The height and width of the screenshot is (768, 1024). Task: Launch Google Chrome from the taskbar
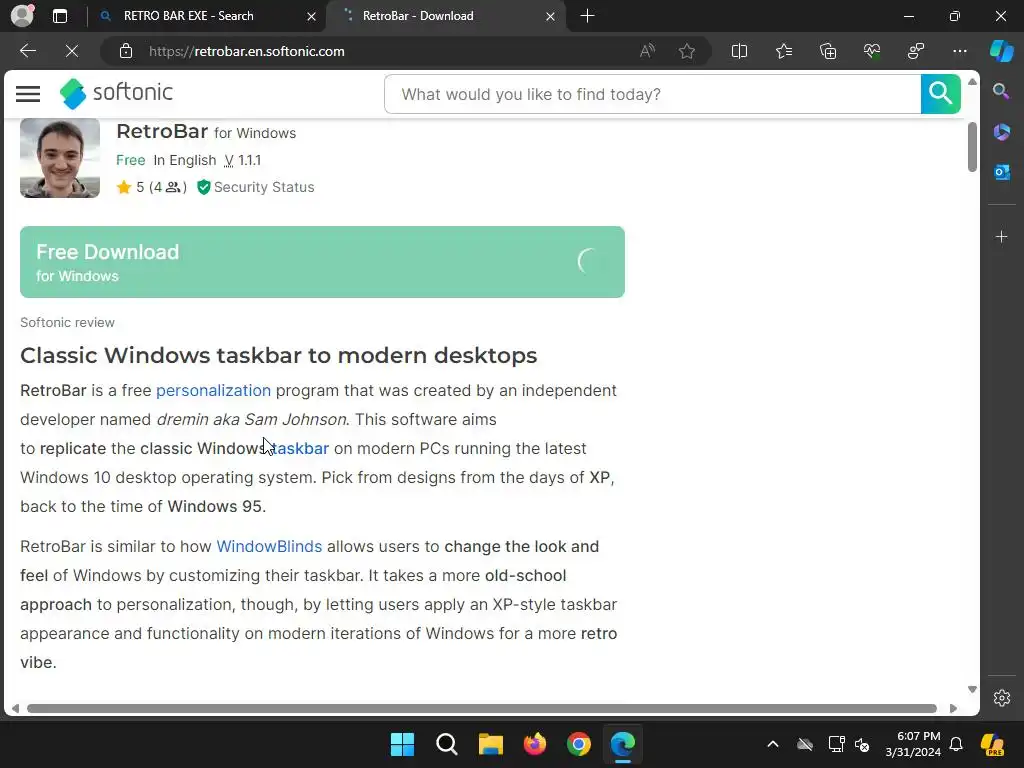click(579, 744)
